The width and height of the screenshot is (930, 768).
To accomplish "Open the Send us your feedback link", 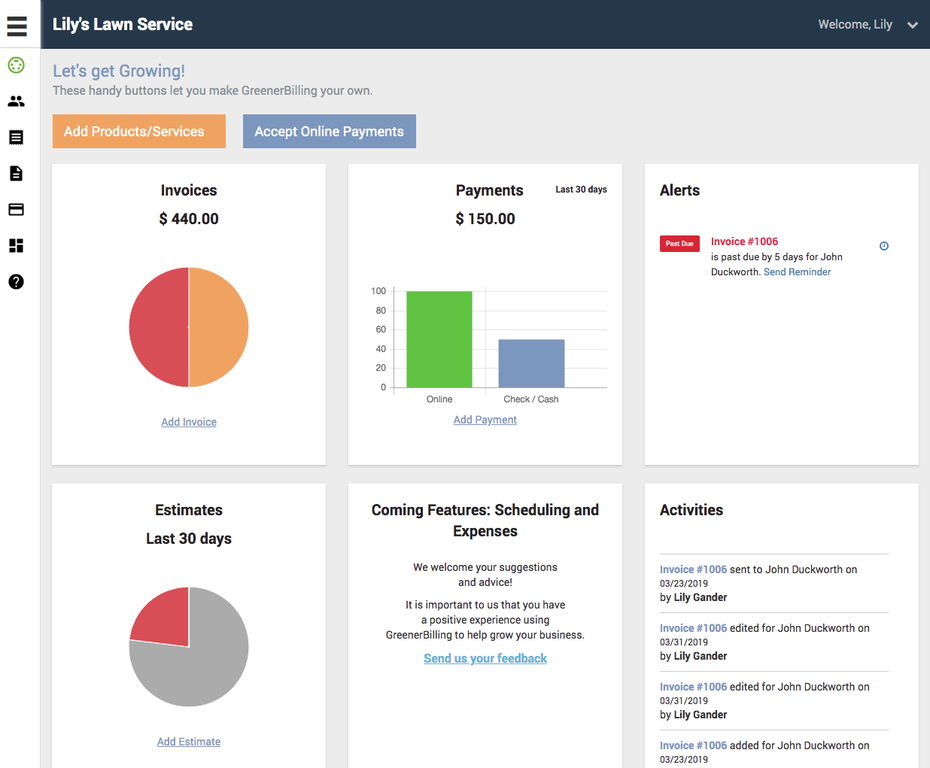I will point(485,658).
